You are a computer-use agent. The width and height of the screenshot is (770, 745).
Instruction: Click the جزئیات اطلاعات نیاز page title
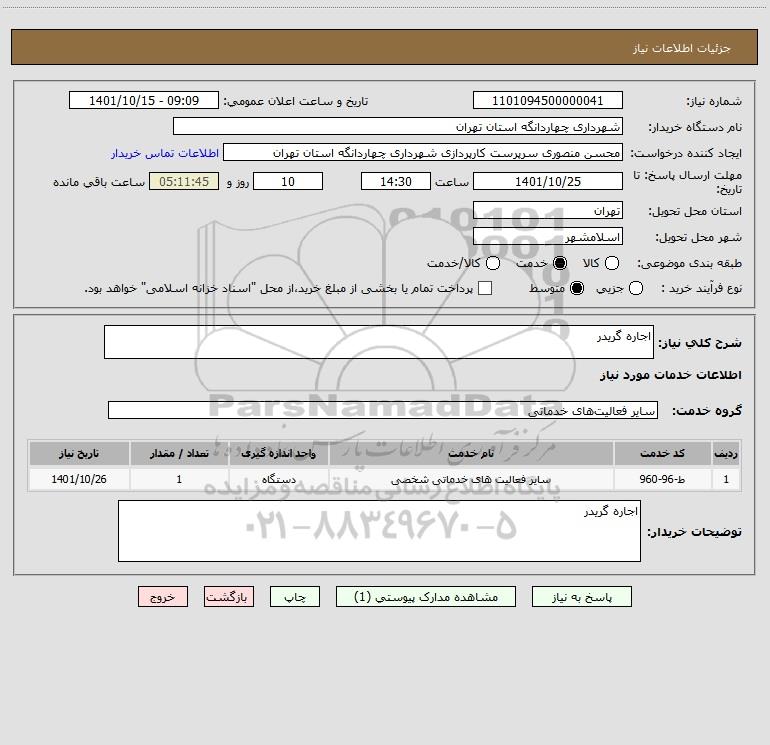682,48
